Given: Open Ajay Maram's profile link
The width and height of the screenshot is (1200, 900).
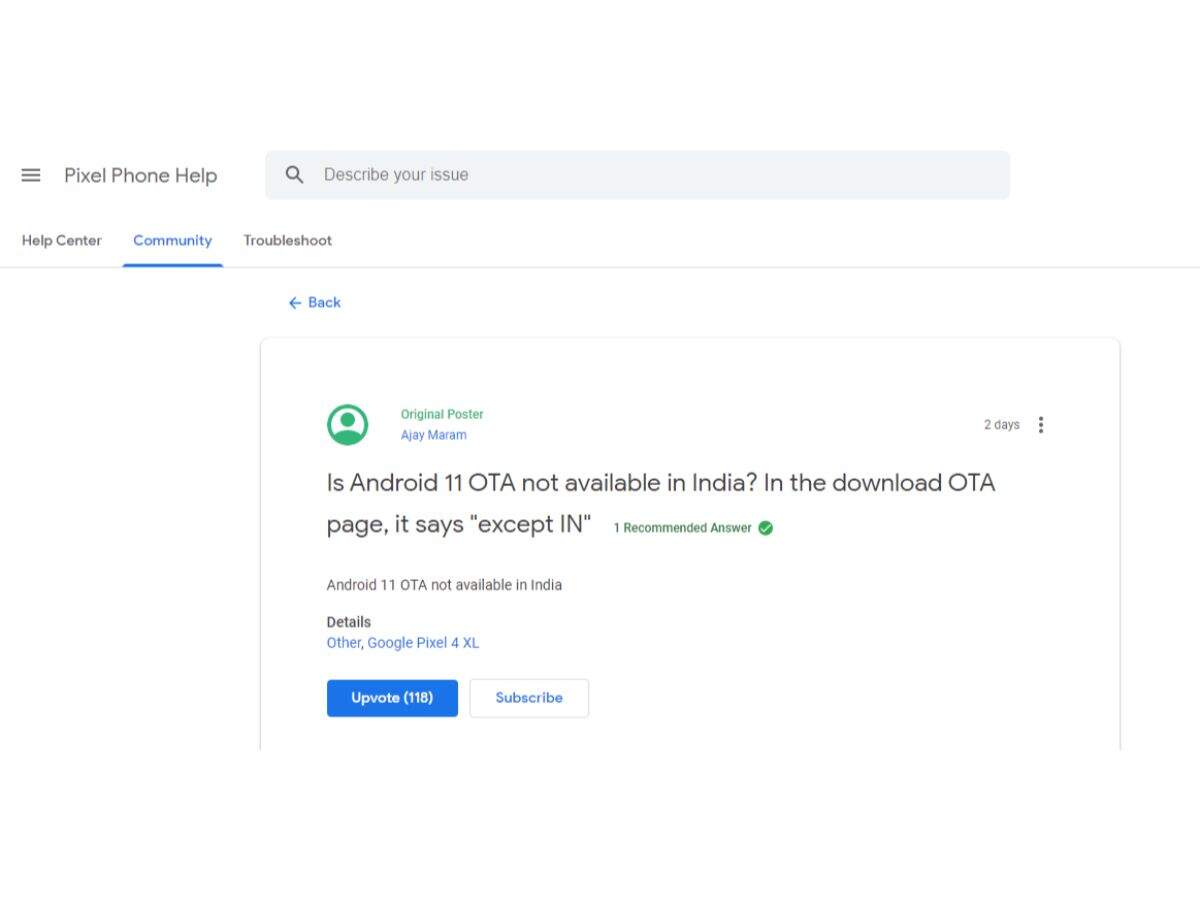Looking at the screenshot, I should coord(434,435).
